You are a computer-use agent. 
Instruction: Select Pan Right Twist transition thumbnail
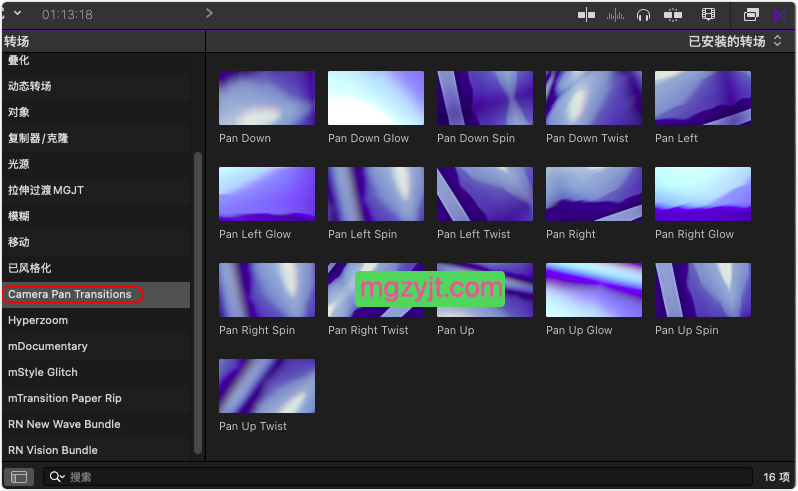click(x=376, y=290)
